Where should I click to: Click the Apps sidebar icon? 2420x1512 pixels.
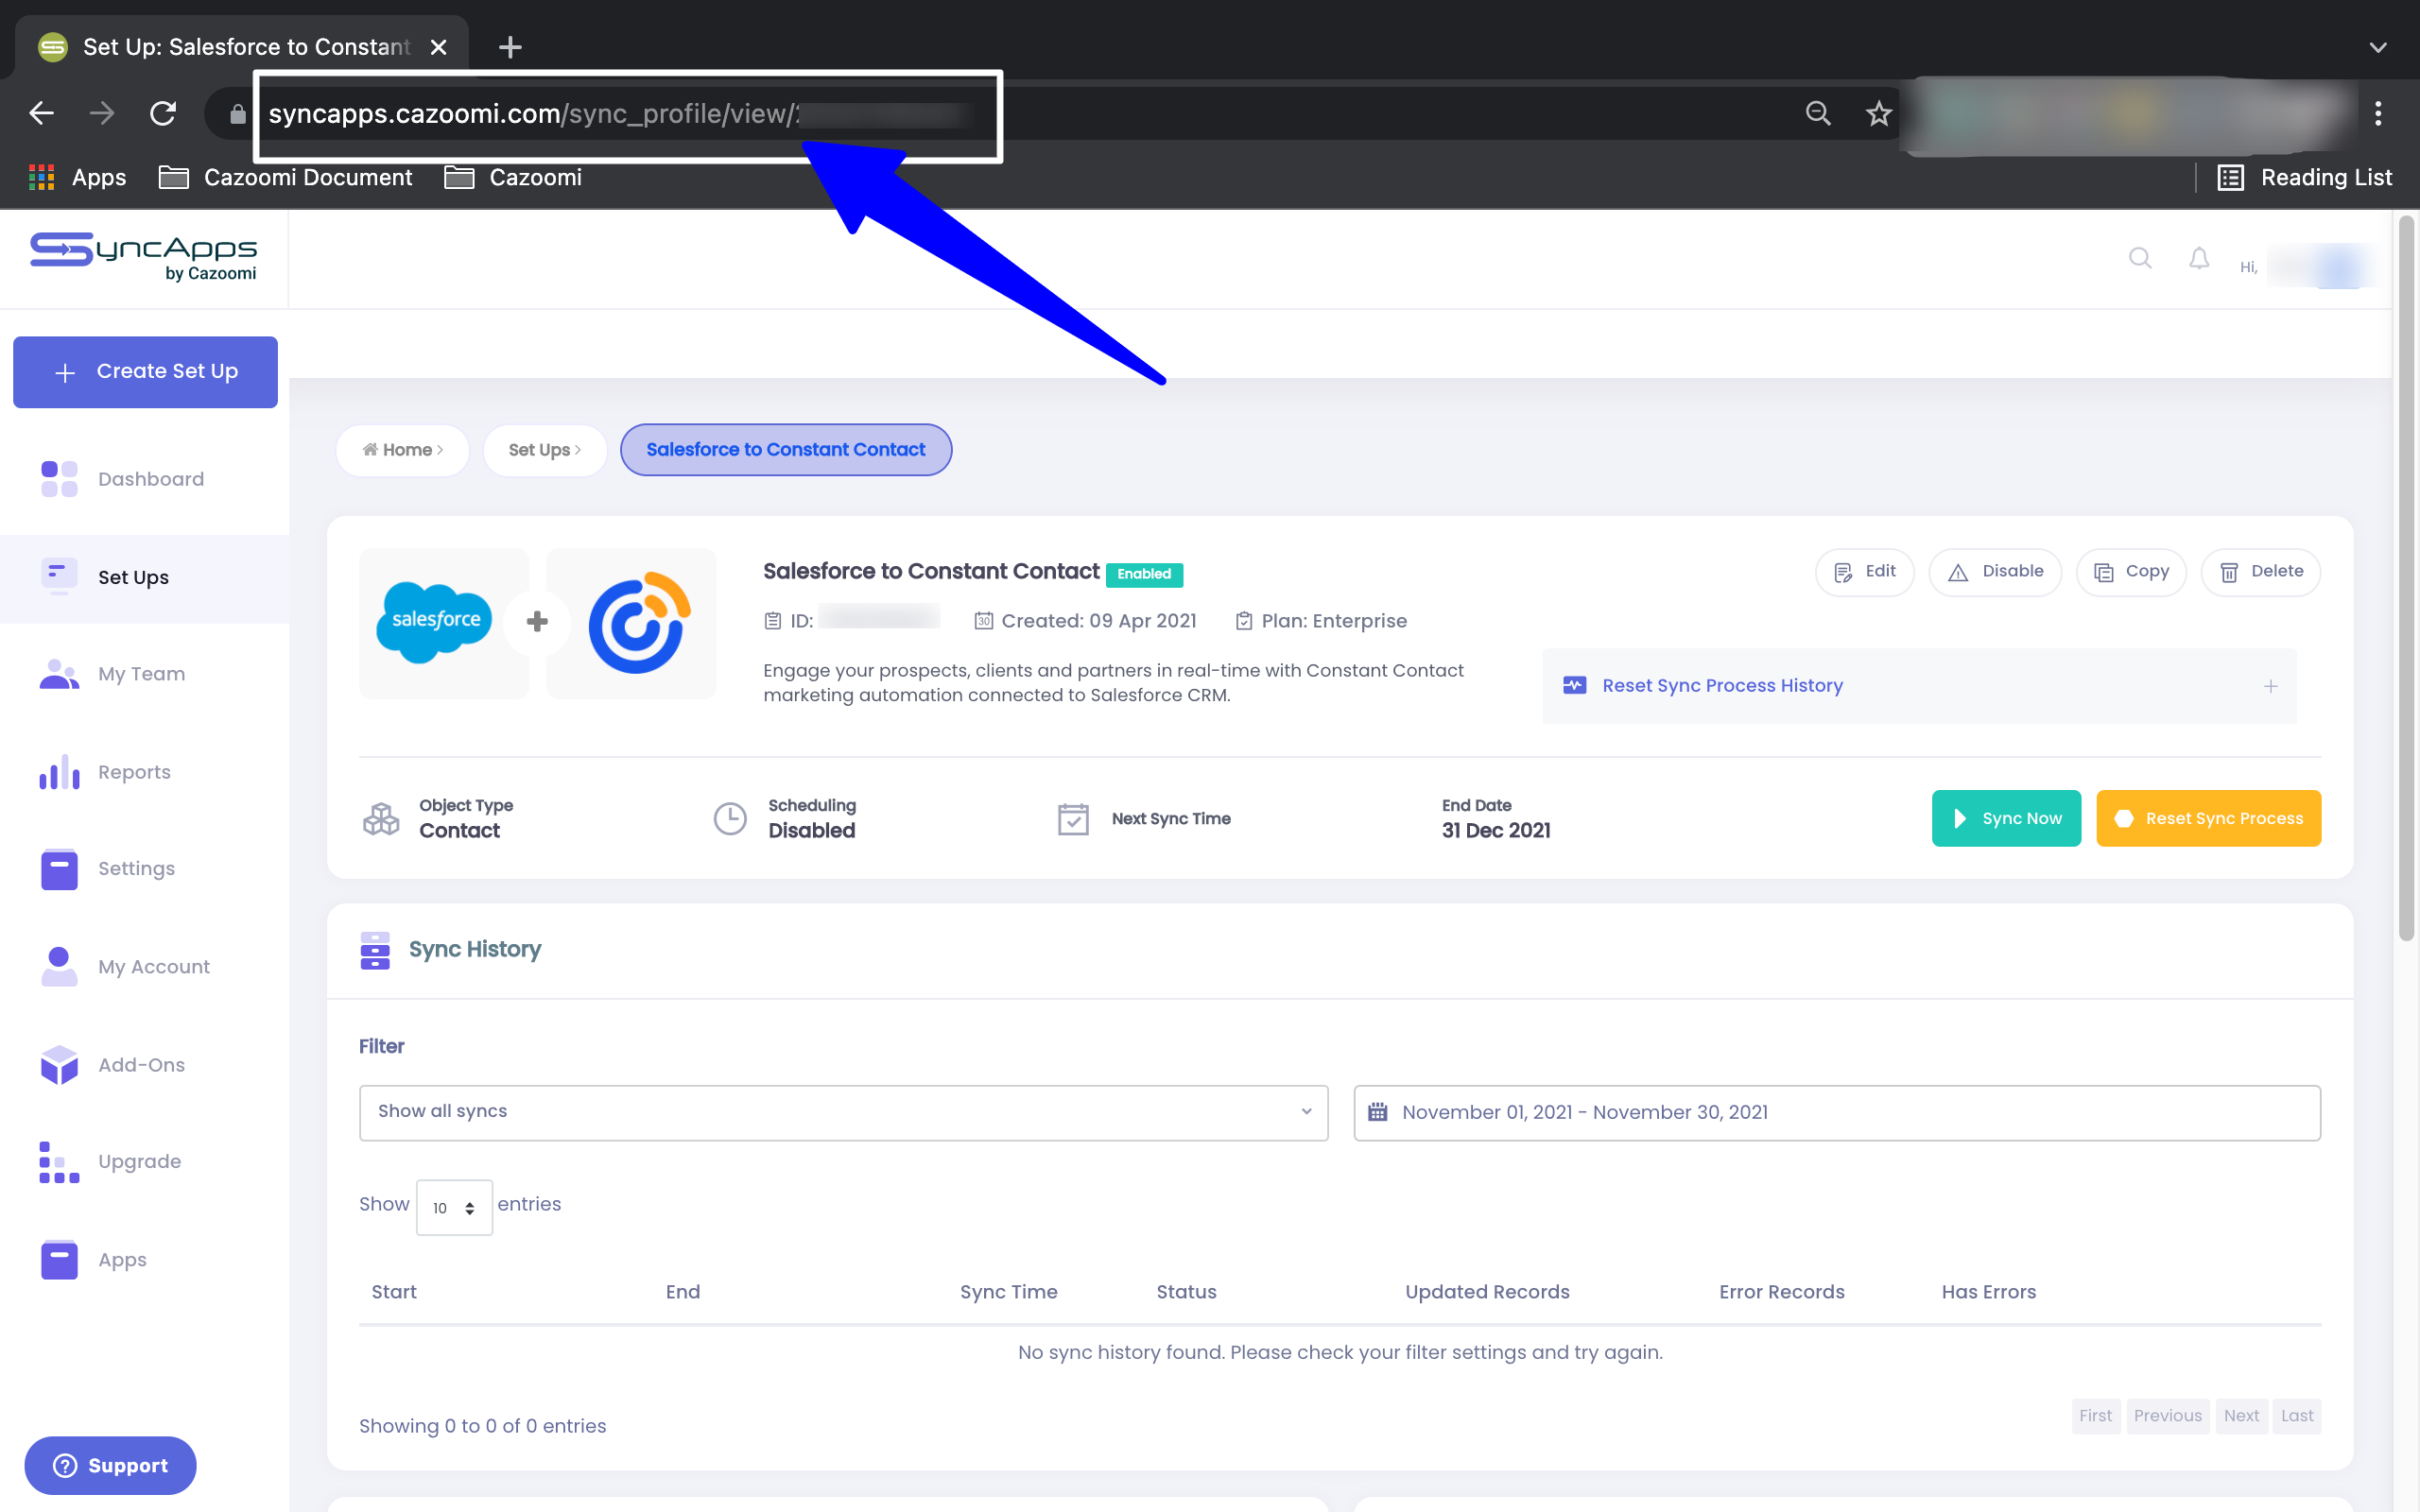pyautogui.click(x=59, y=1260)
